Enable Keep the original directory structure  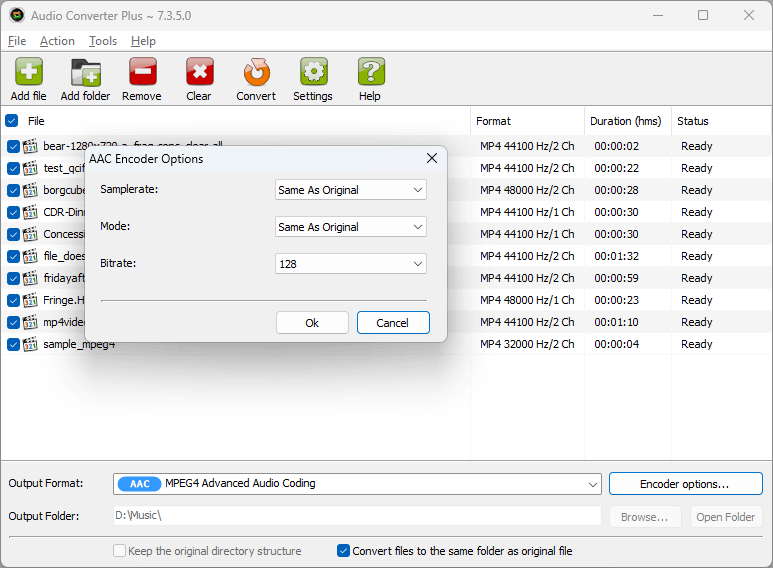(119, 551)
